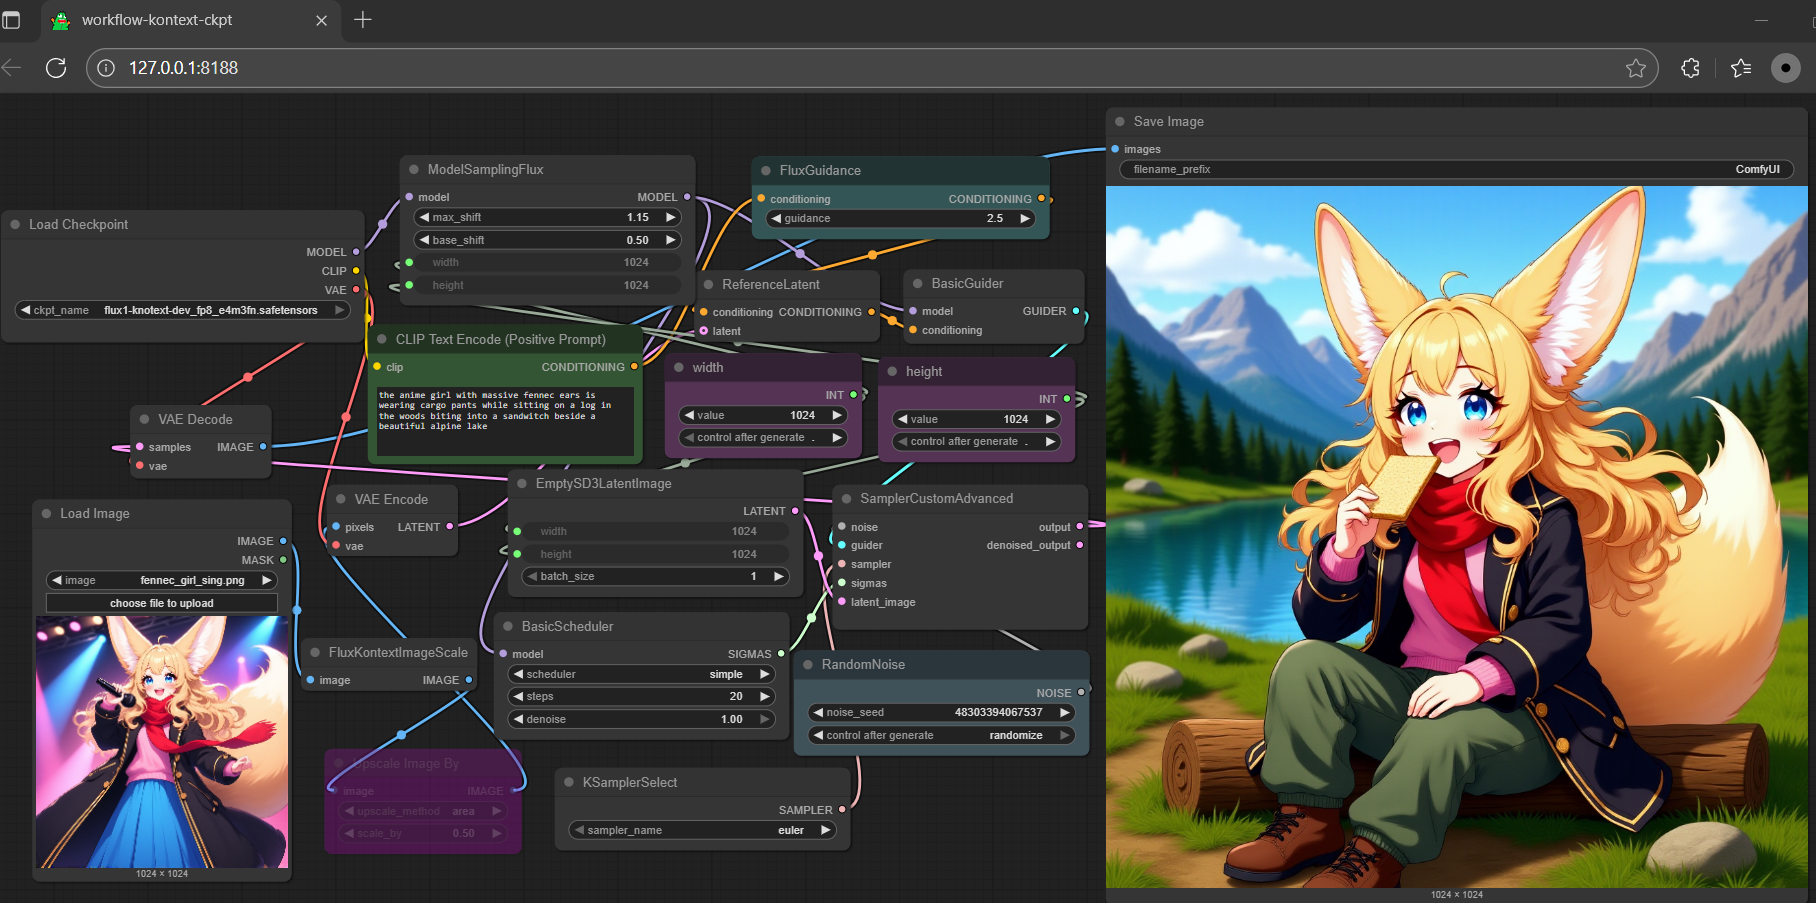1816x903 pixels.
Task: Open upscale_method area dropdown
Action: click(x=424, y=811)
